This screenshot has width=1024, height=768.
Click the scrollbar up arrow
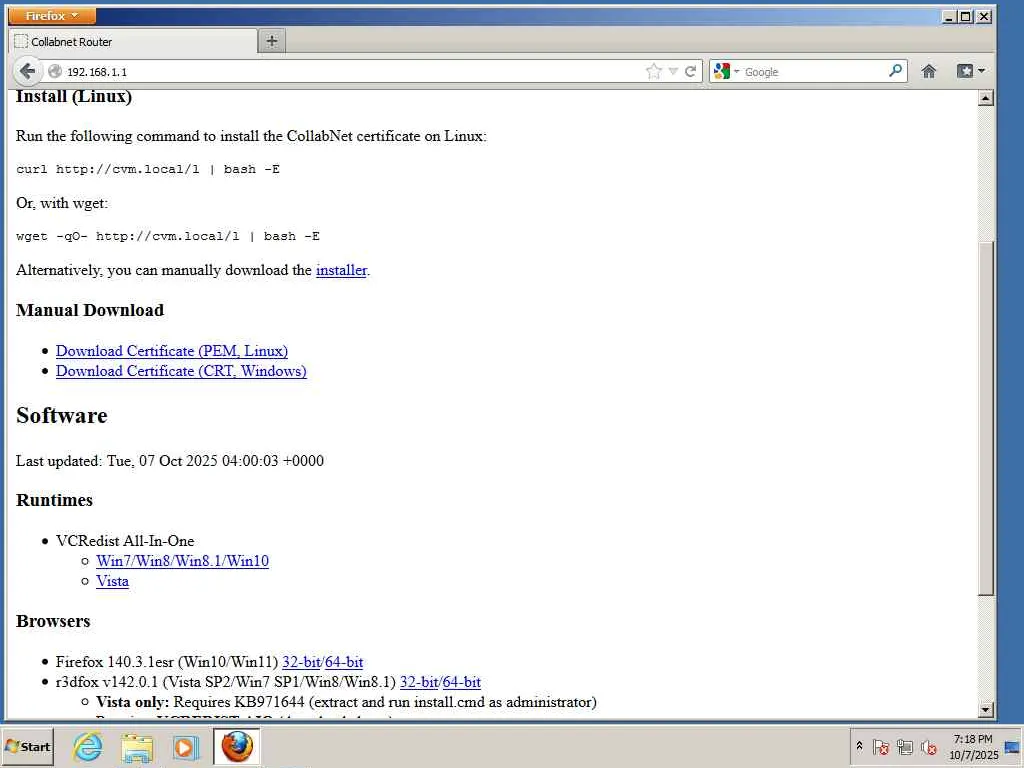point(985,98)
